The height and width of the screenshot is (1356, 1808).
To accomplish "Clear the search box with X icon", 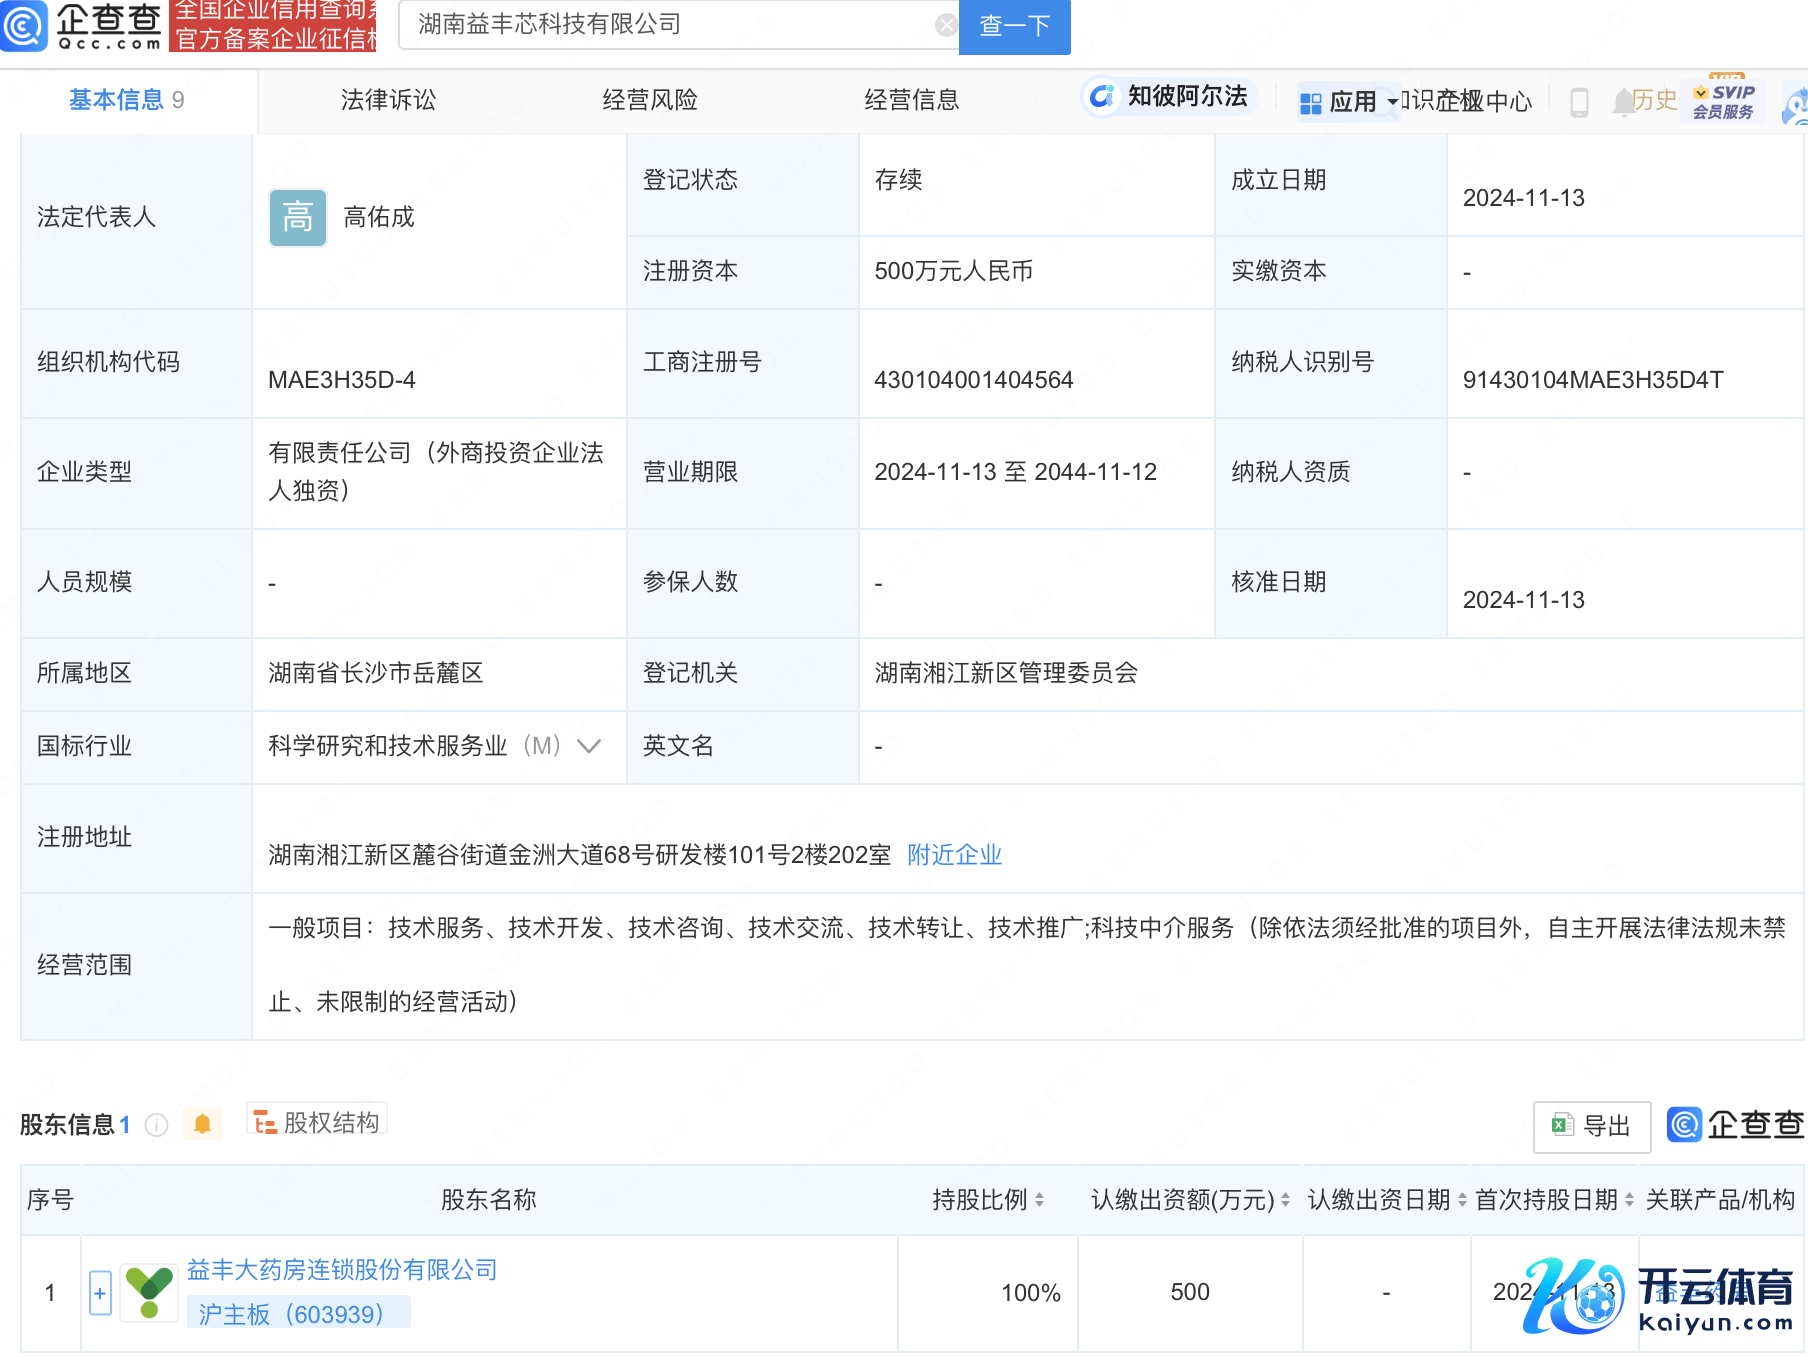I will tap(945, 25).
